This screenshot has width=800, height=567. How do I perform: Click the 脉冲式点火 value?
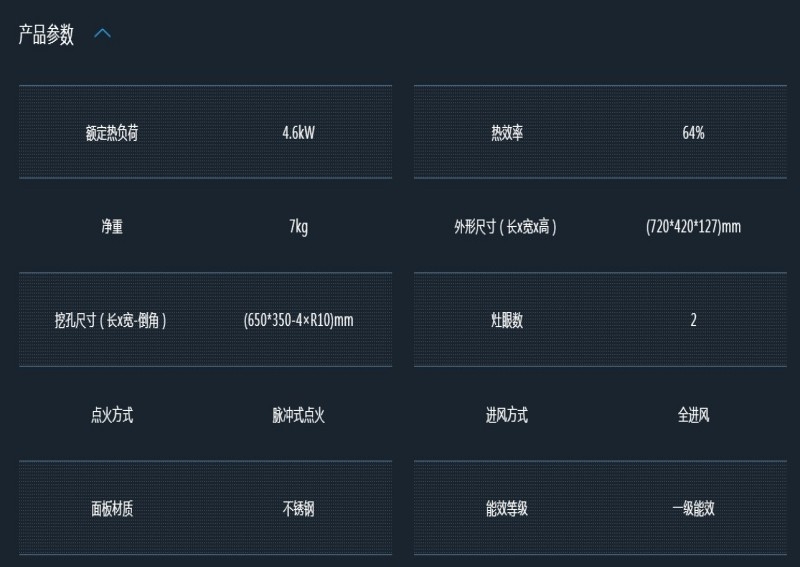pyautogui.click(x=298, y=415)
